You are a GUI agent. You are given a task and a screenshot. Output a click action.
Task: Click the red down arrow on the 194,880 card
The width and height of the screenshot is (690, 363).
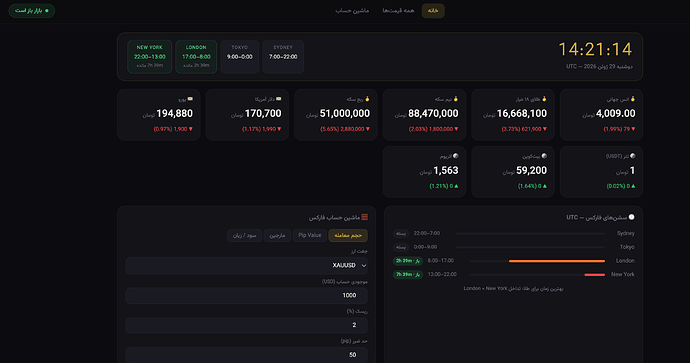[191, 129]
